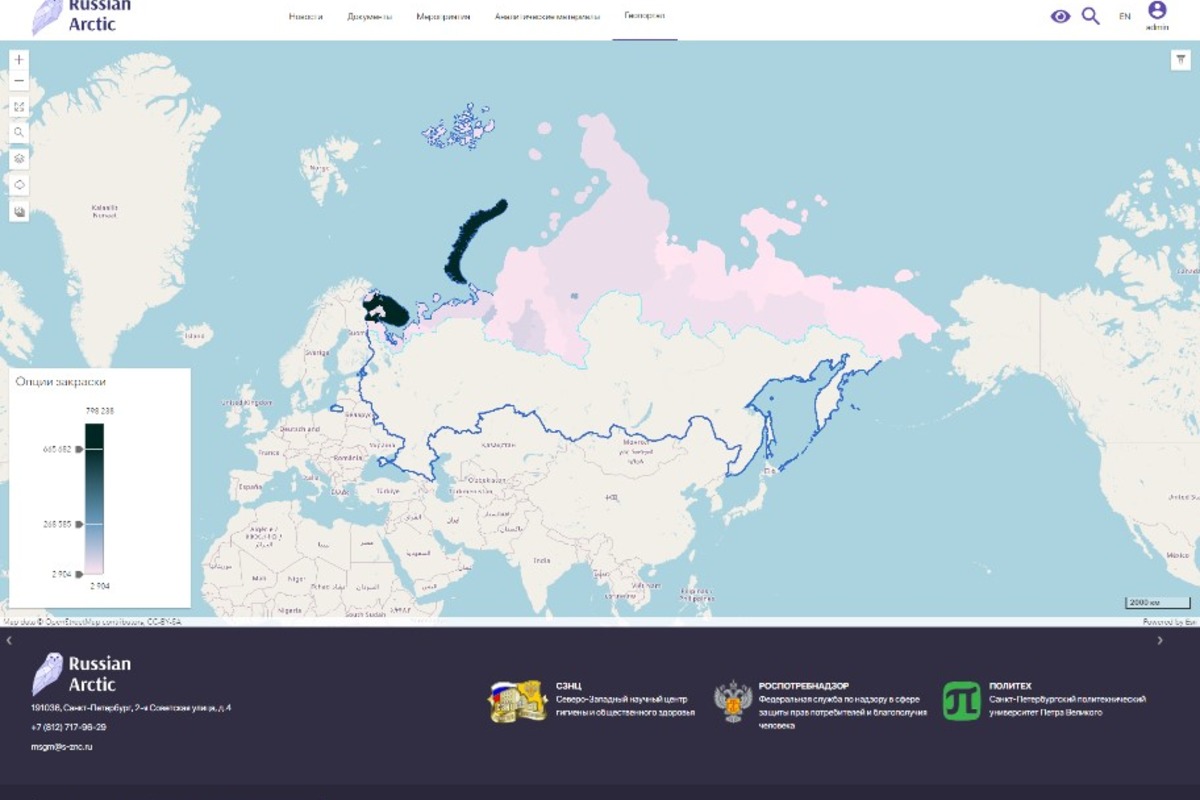The height and width of the screenshot is (800, 1200).
Task: Click the 798 288 maximum legend value
Action: pyautogui.click(x=99, y=411)
